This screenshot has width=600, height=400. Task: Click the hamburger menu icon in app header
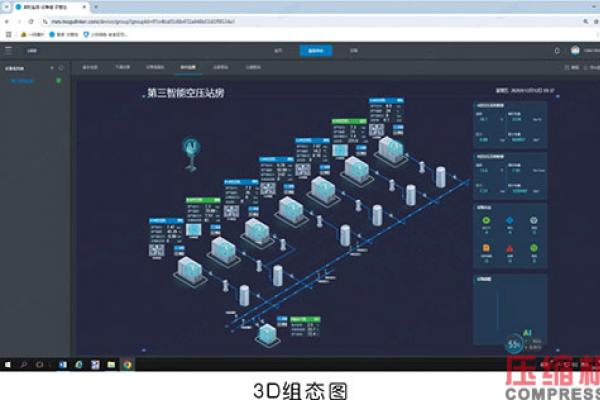[8, 50]
